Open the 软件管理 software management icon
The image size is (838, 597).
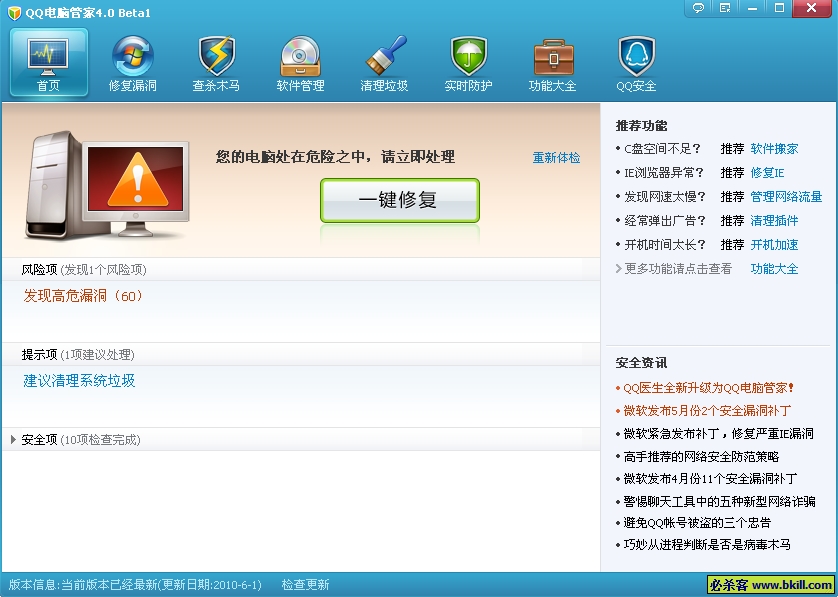[300, 62]
